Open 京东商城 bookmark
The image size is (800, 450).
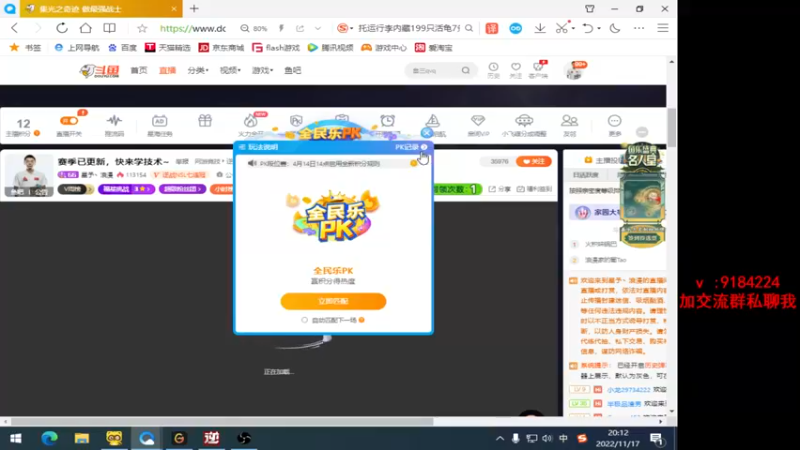[x=221, y=47]
